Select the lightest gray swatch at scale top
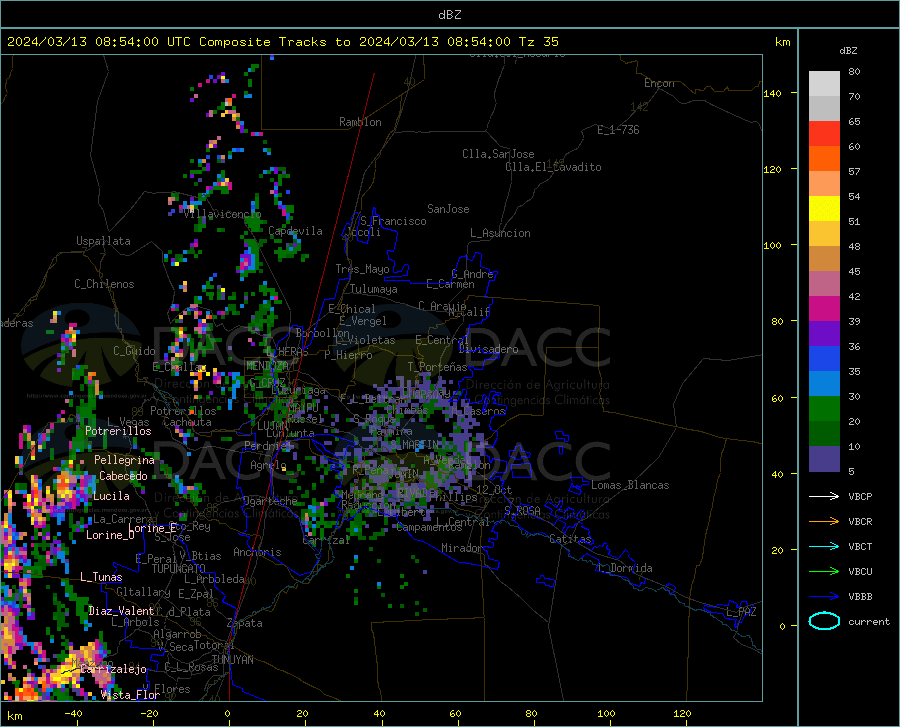Image resolution: width=900 pixels, height=727 pixels. pyautogui.click(x=824, y=84)
